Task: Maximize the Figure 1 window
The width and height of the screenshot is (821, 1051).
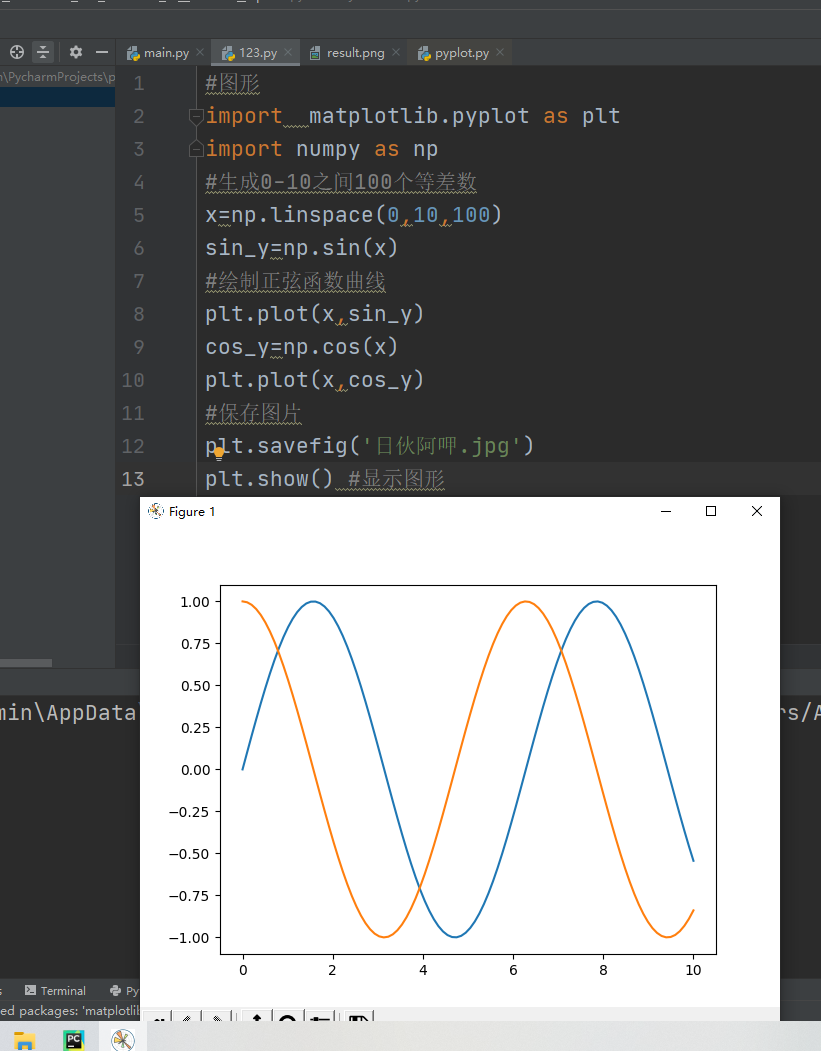Action: click(711, 511)
